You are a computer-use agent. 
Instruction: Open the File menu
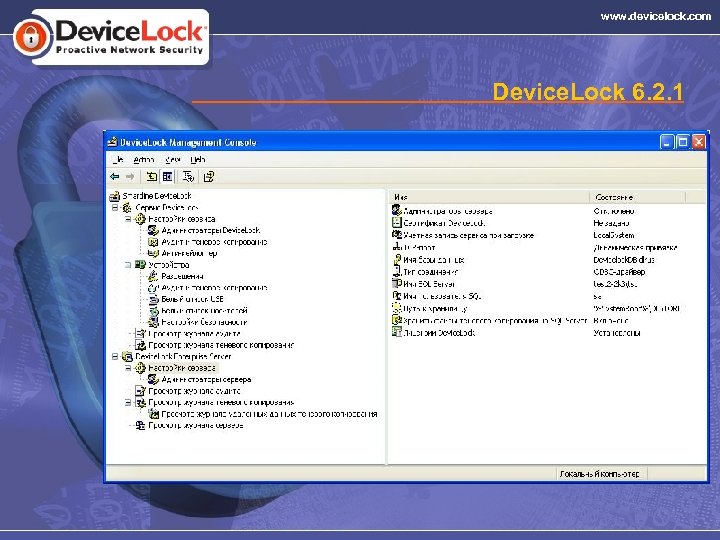tap(118, 160)
